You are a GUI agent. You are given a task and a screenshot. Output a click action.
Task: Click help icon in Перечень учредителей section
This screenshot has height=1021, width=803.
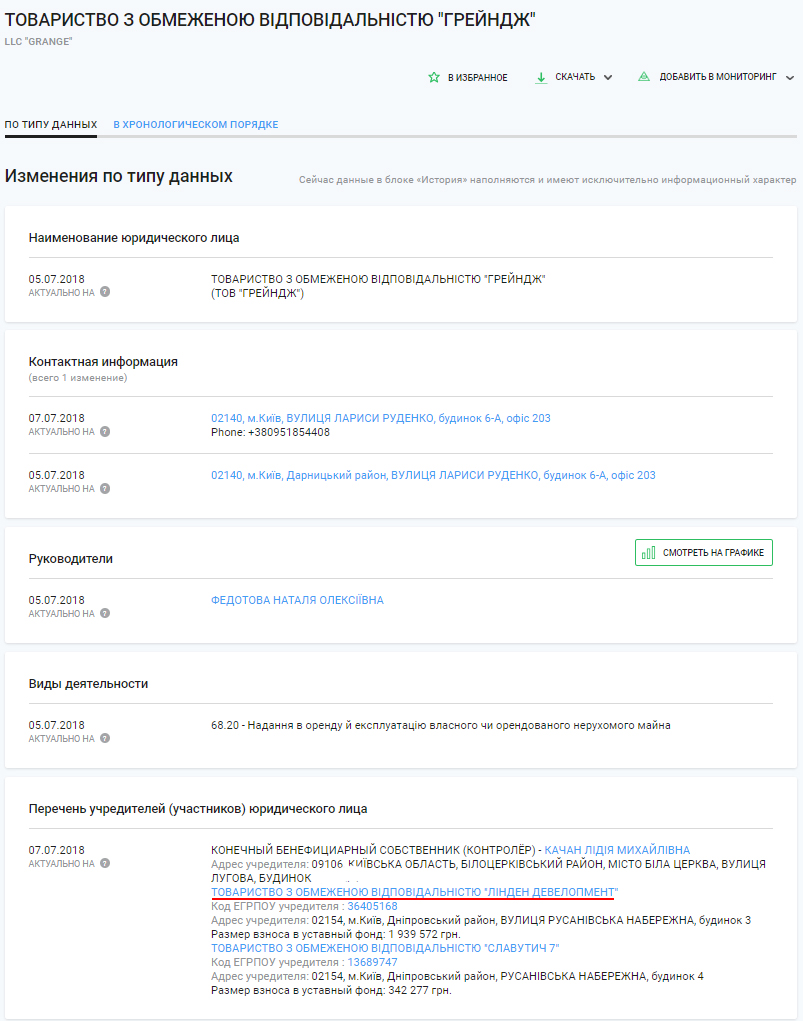click(105, 864)
